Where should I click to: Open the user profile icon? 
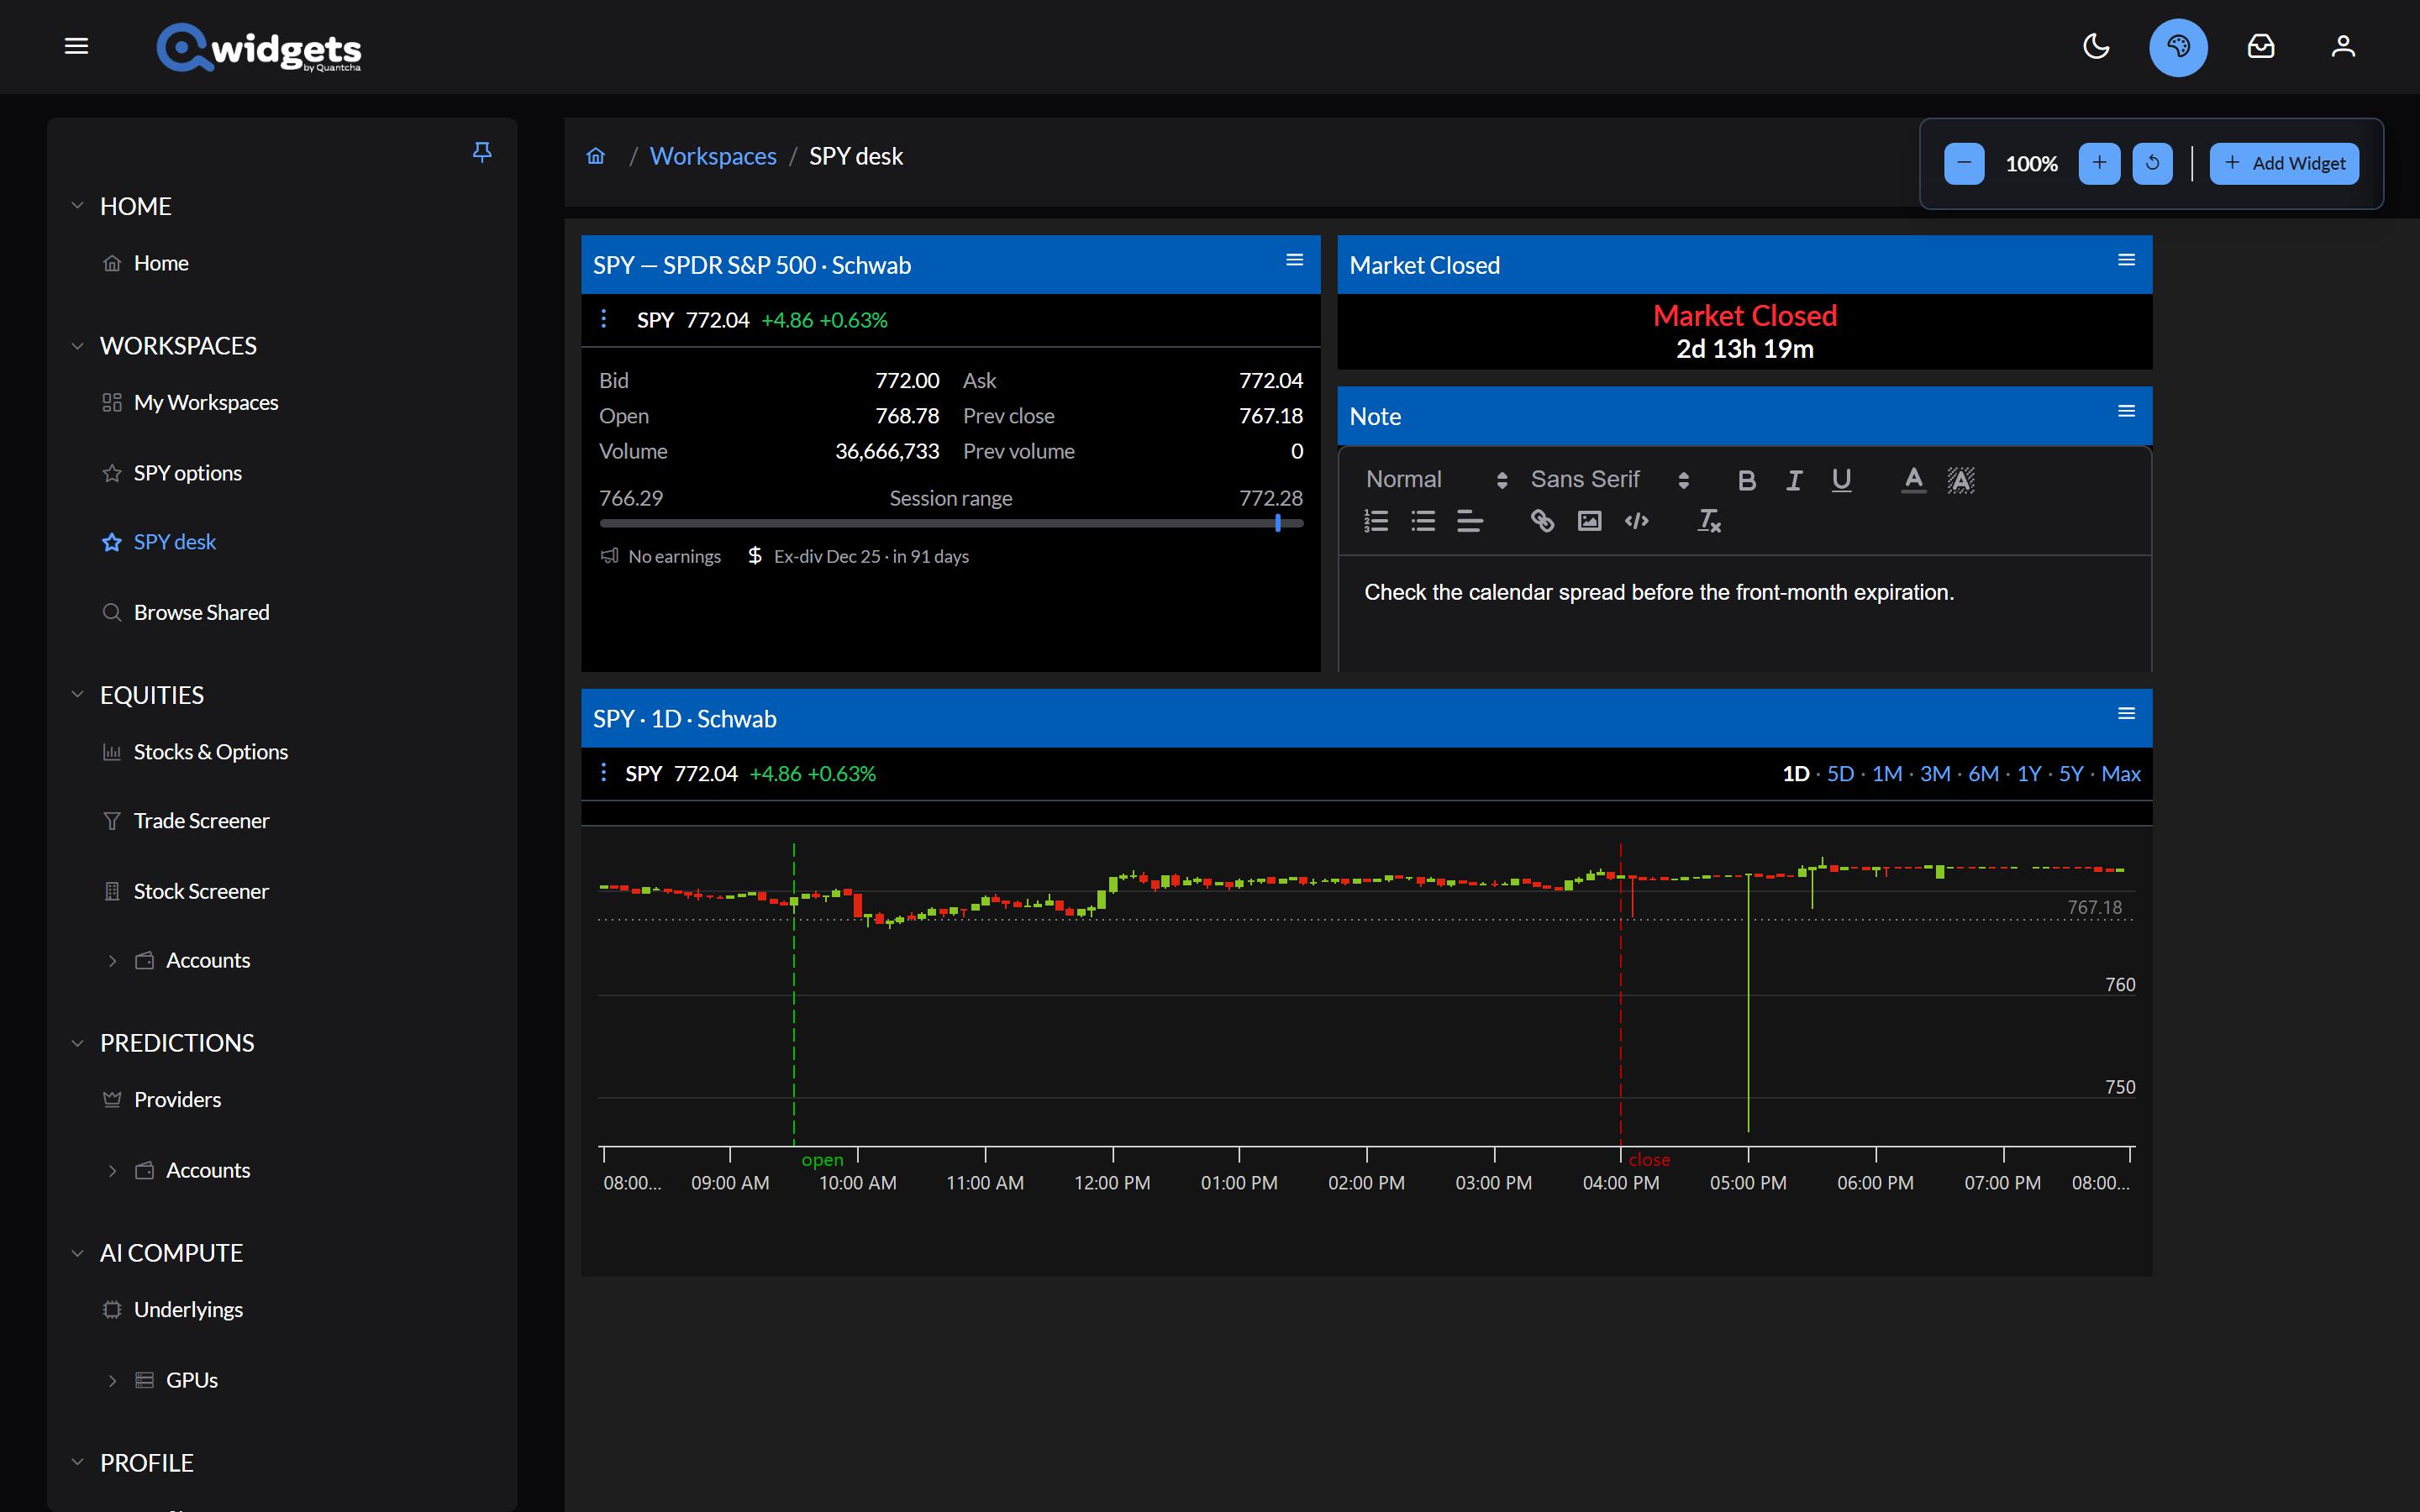point(2343,46)
